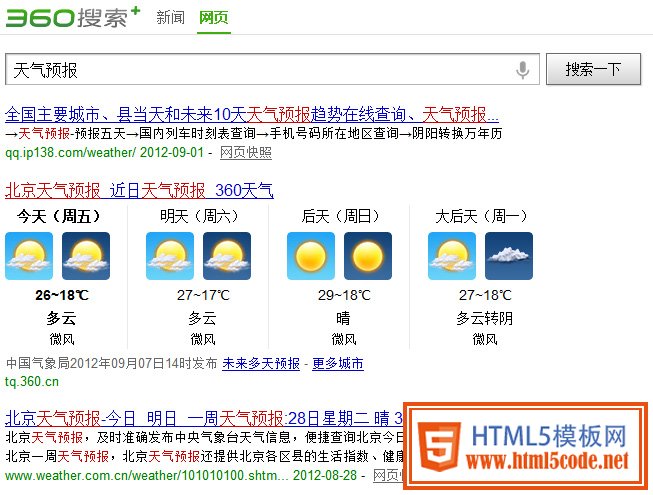
Task: Click today's daytime cloudy weather icon
Action: (29, 256)
